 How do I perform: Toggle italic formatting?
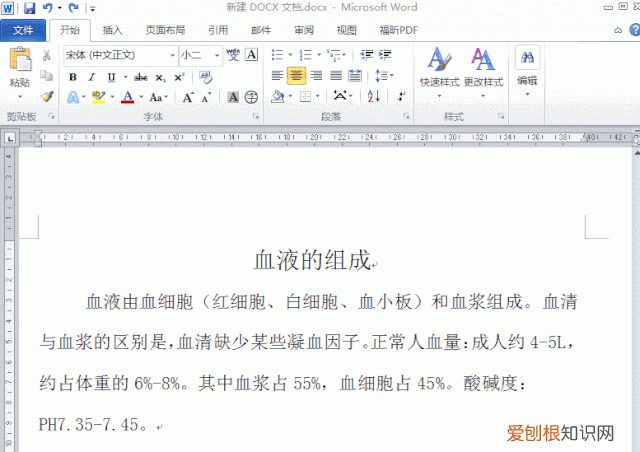[x=92, y=77]
